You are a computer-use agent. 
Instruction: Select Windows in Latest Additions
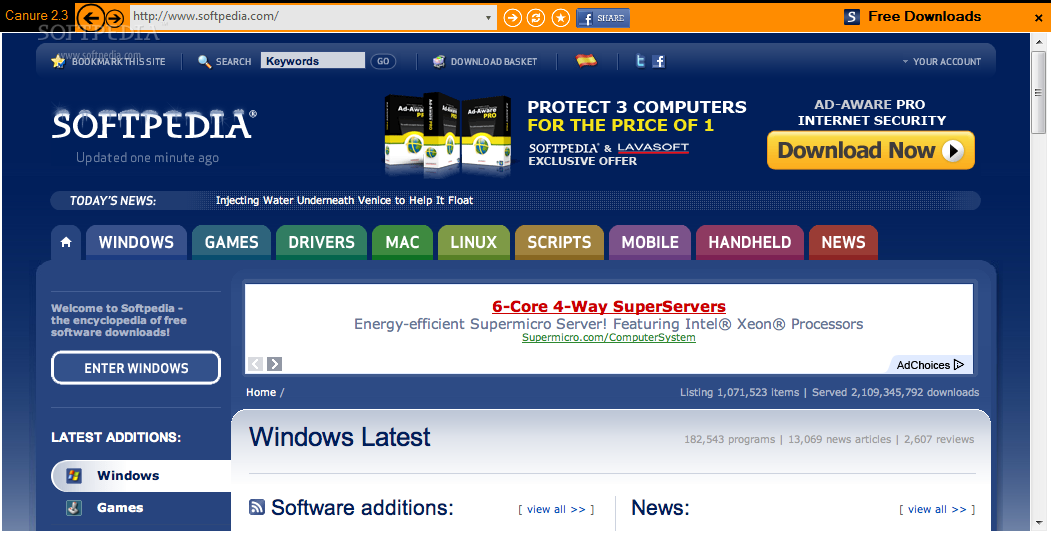pyautogui.click(x=141, y=476)
